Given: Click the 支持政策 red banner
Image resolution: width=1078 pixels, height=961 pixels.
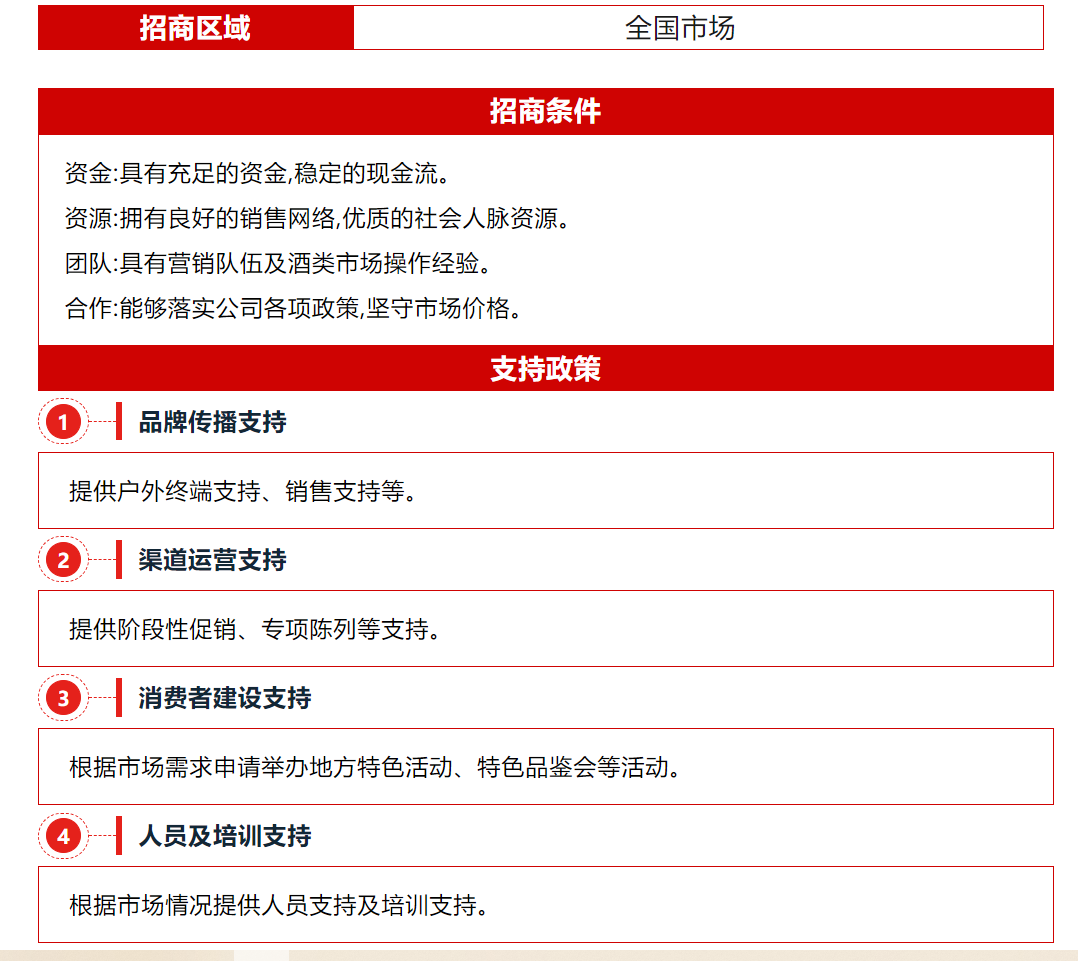Looking at the screenshot, I should (x=545, y=368).
